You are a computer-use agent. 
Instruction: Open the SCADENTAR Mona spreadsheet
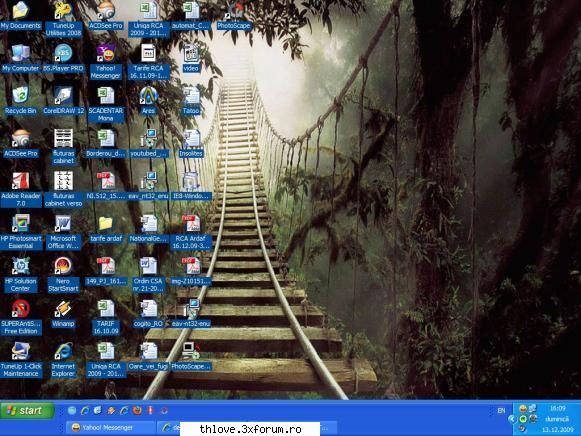[x=106, y=104]
